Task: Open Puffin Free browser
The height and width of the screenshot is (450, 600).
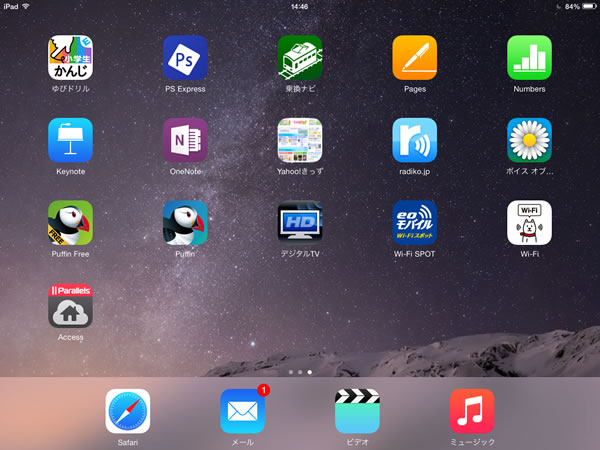Action: coord(70,223)
